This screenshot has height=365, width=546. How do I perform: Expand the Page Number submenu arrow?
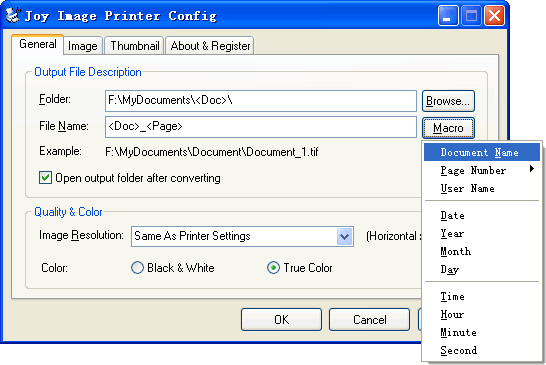click(x=532, y=169)
